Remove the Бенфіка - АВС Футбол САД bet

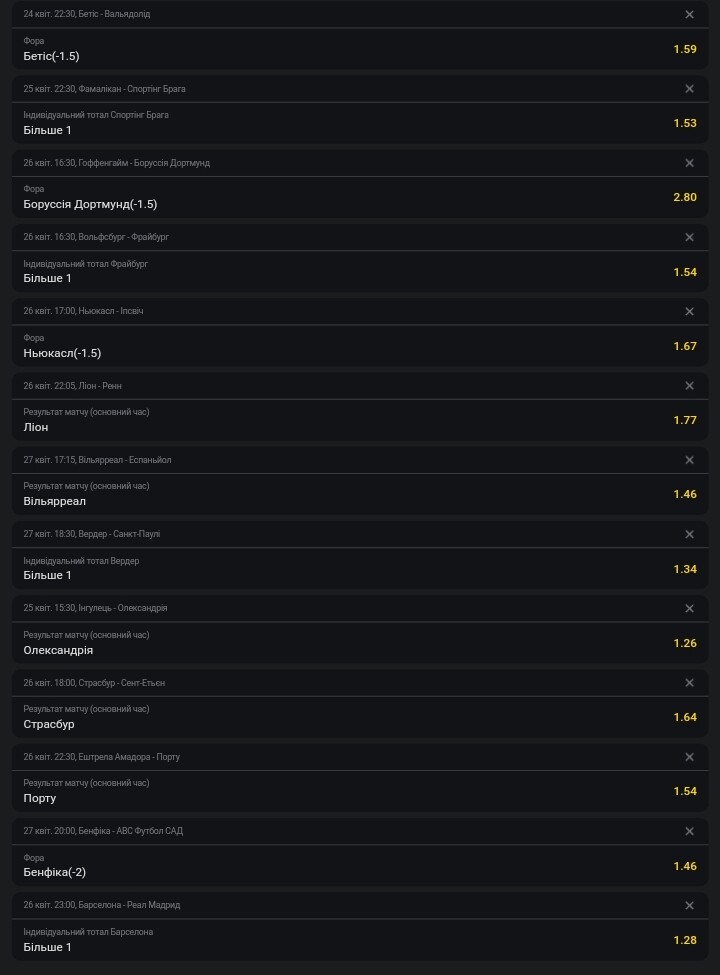(689, 831)
